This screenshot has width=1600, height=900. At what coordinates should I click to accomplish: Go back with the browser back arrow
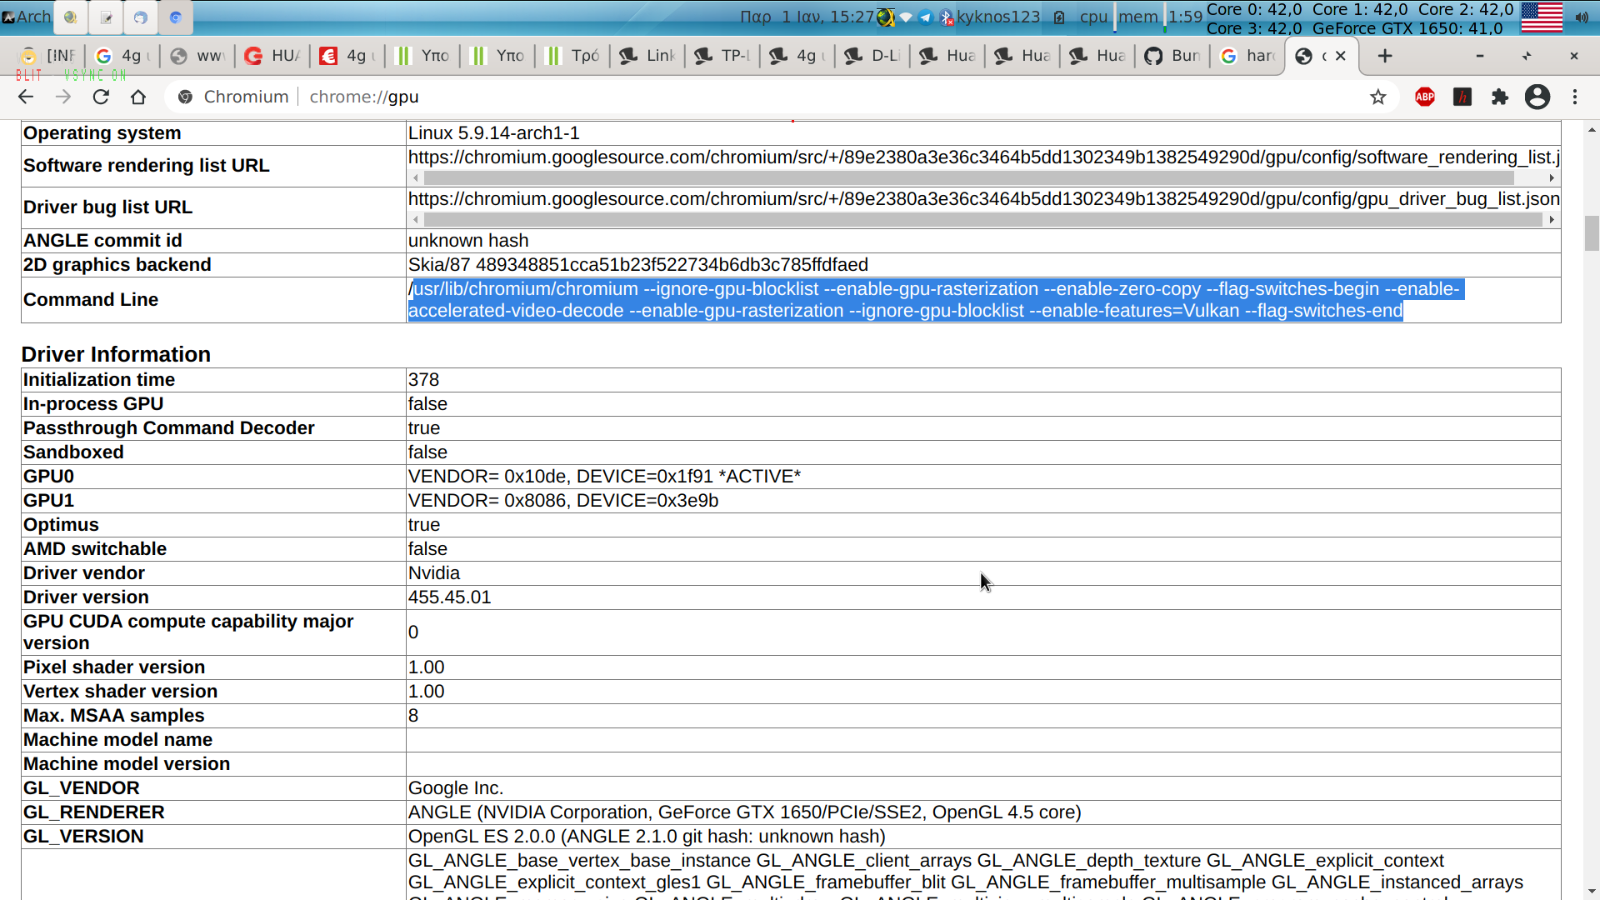pos(26,97)
